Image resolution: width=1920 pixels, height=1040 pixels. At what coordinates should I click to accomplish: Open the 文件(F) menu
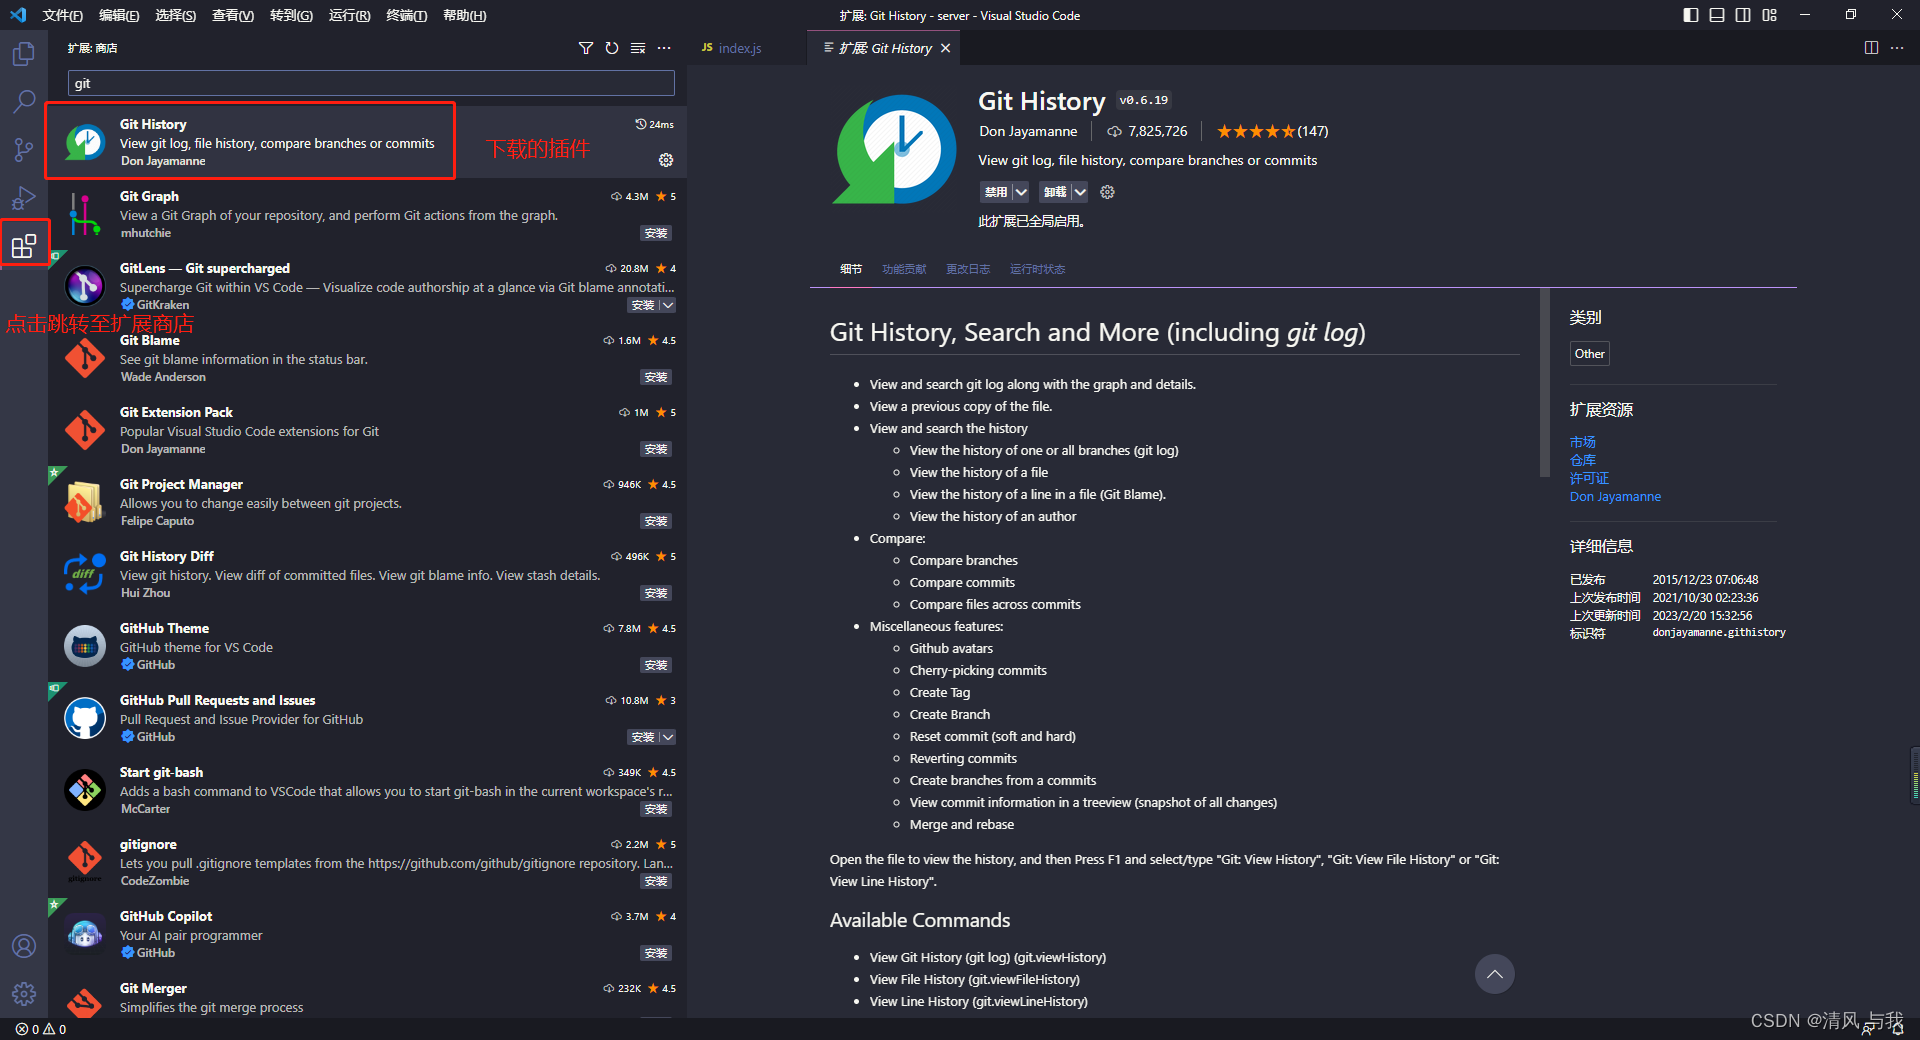[63, 15]
